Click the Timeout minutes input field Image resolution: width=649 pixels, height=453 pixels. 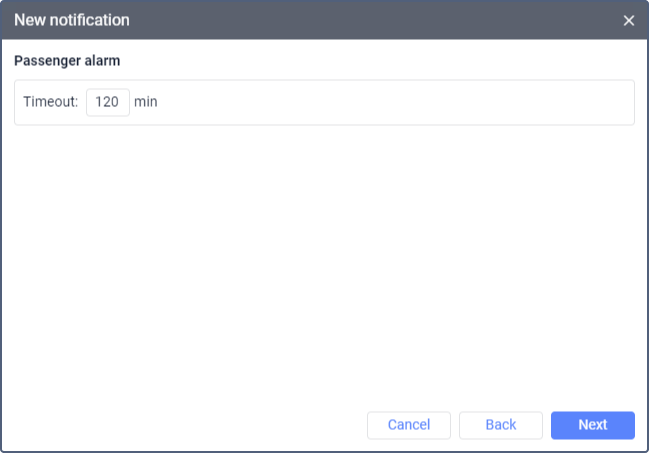coord(108,102)
